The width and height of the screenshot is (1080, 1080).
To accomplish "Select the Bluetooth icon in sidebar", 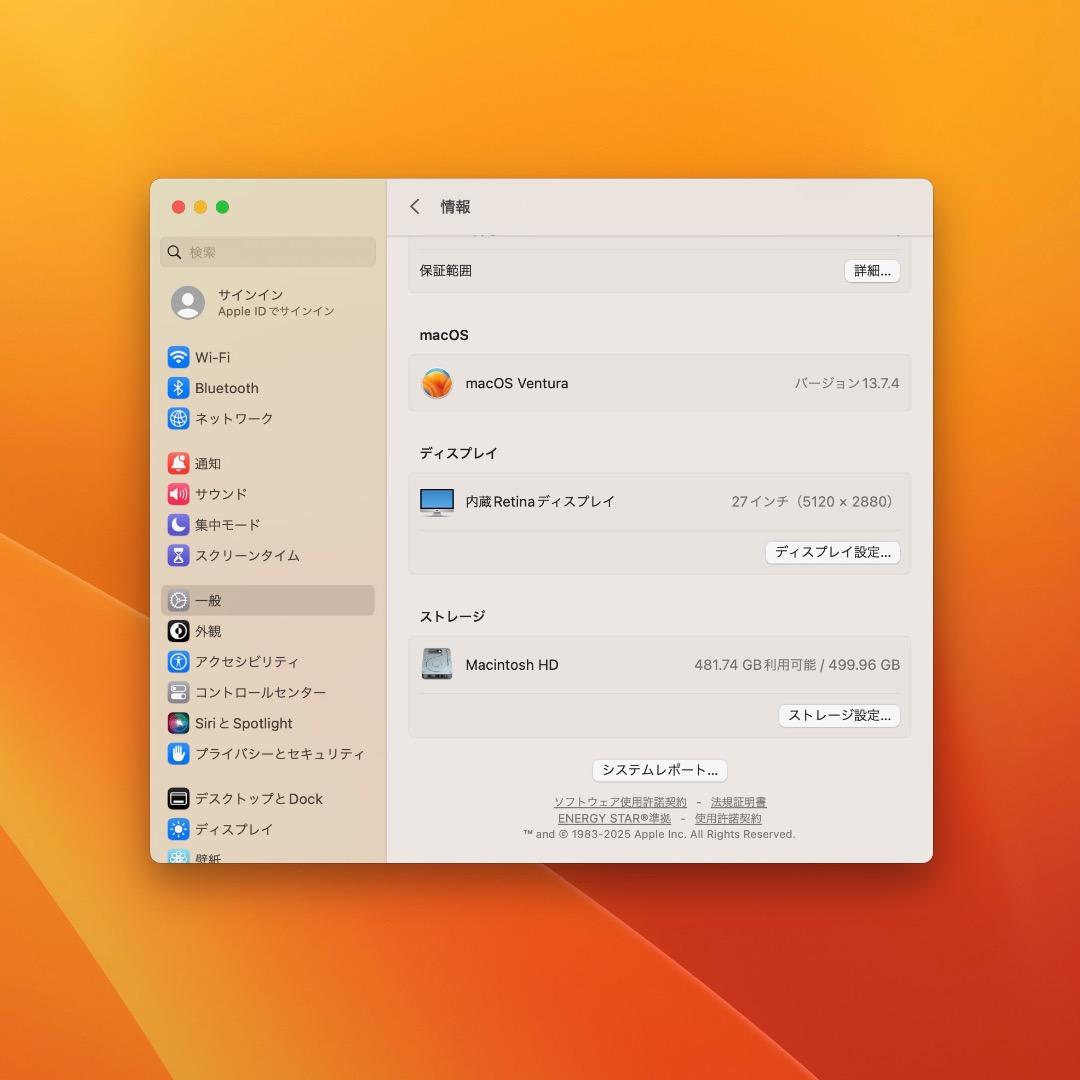I will (x=178, y=388).
